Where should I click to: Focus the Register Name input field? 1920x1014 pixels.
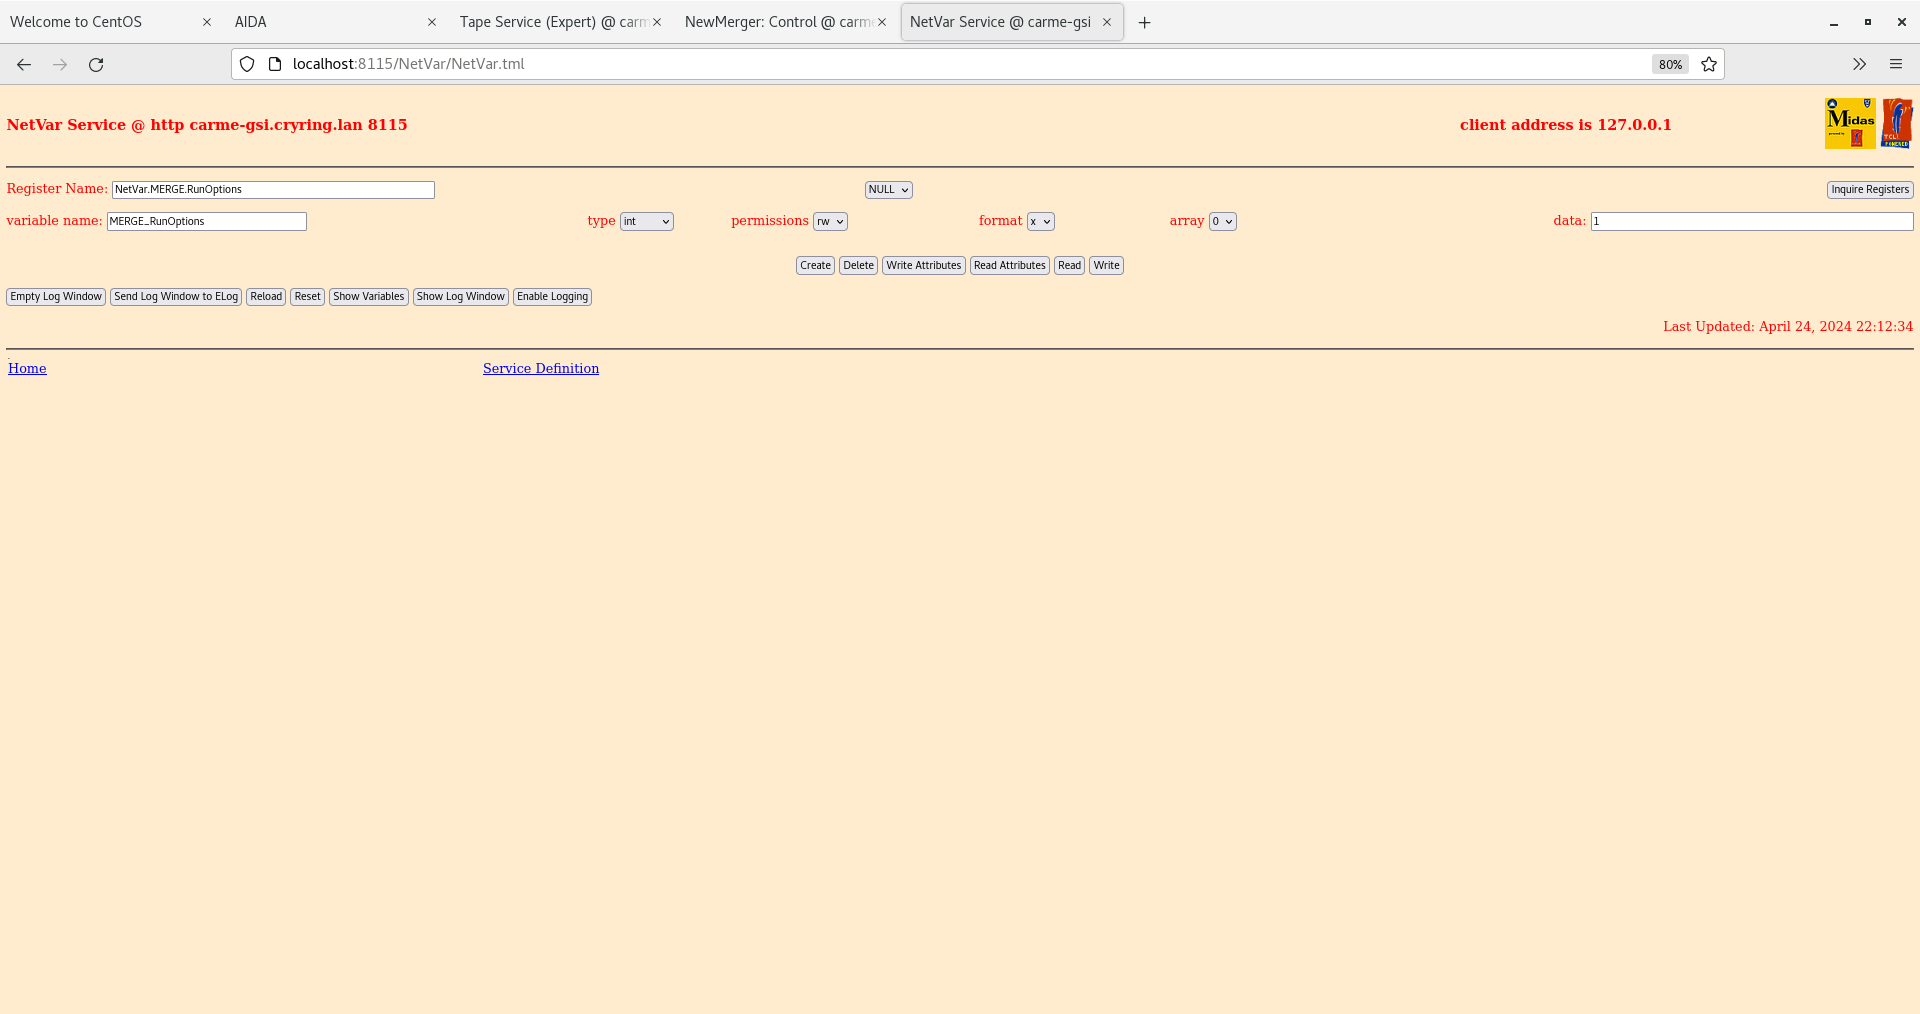(273, 190)
